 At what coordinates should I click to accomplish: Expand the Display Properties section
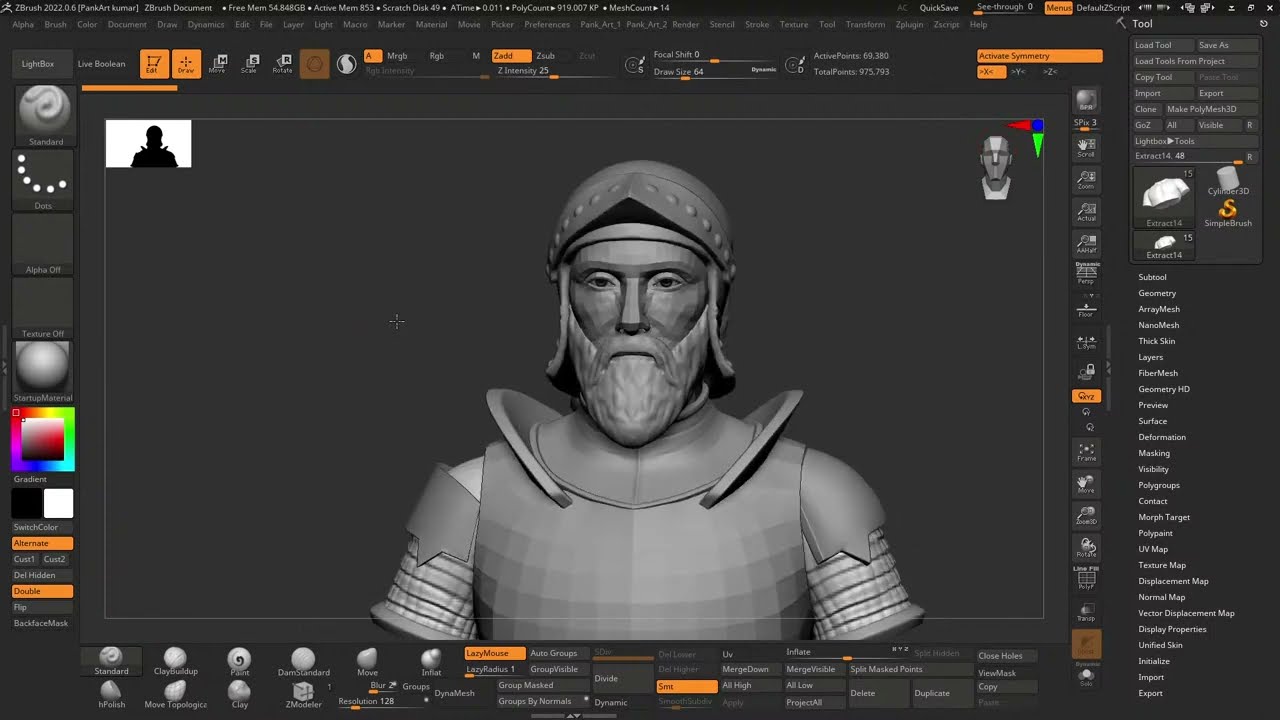pos(1172,629)
